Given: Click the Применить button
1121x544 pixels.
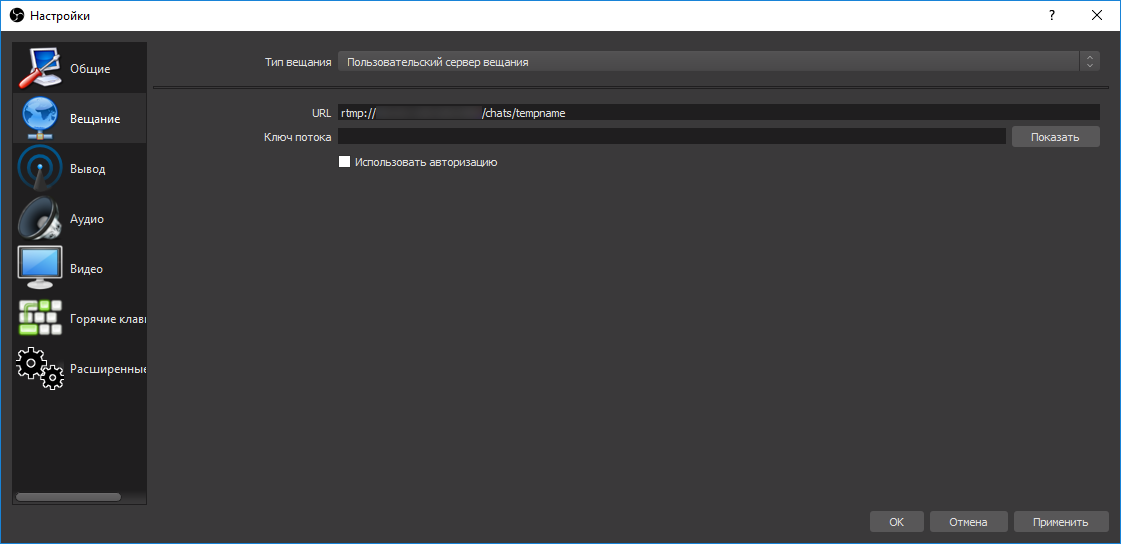Looking at the screenshot, I should (1061, 522).
